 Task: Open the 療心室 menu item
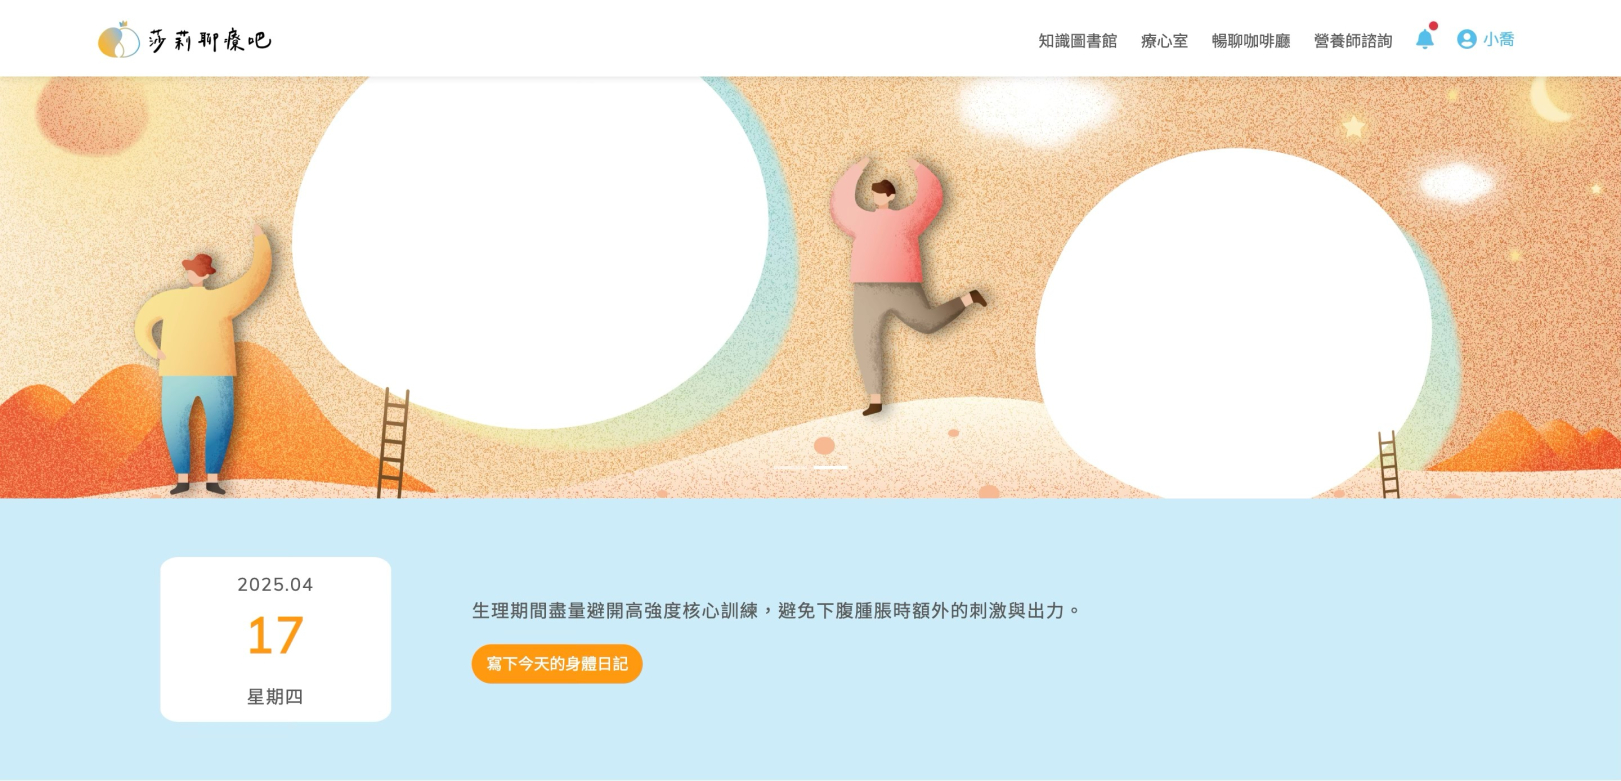pos(1164,41)
